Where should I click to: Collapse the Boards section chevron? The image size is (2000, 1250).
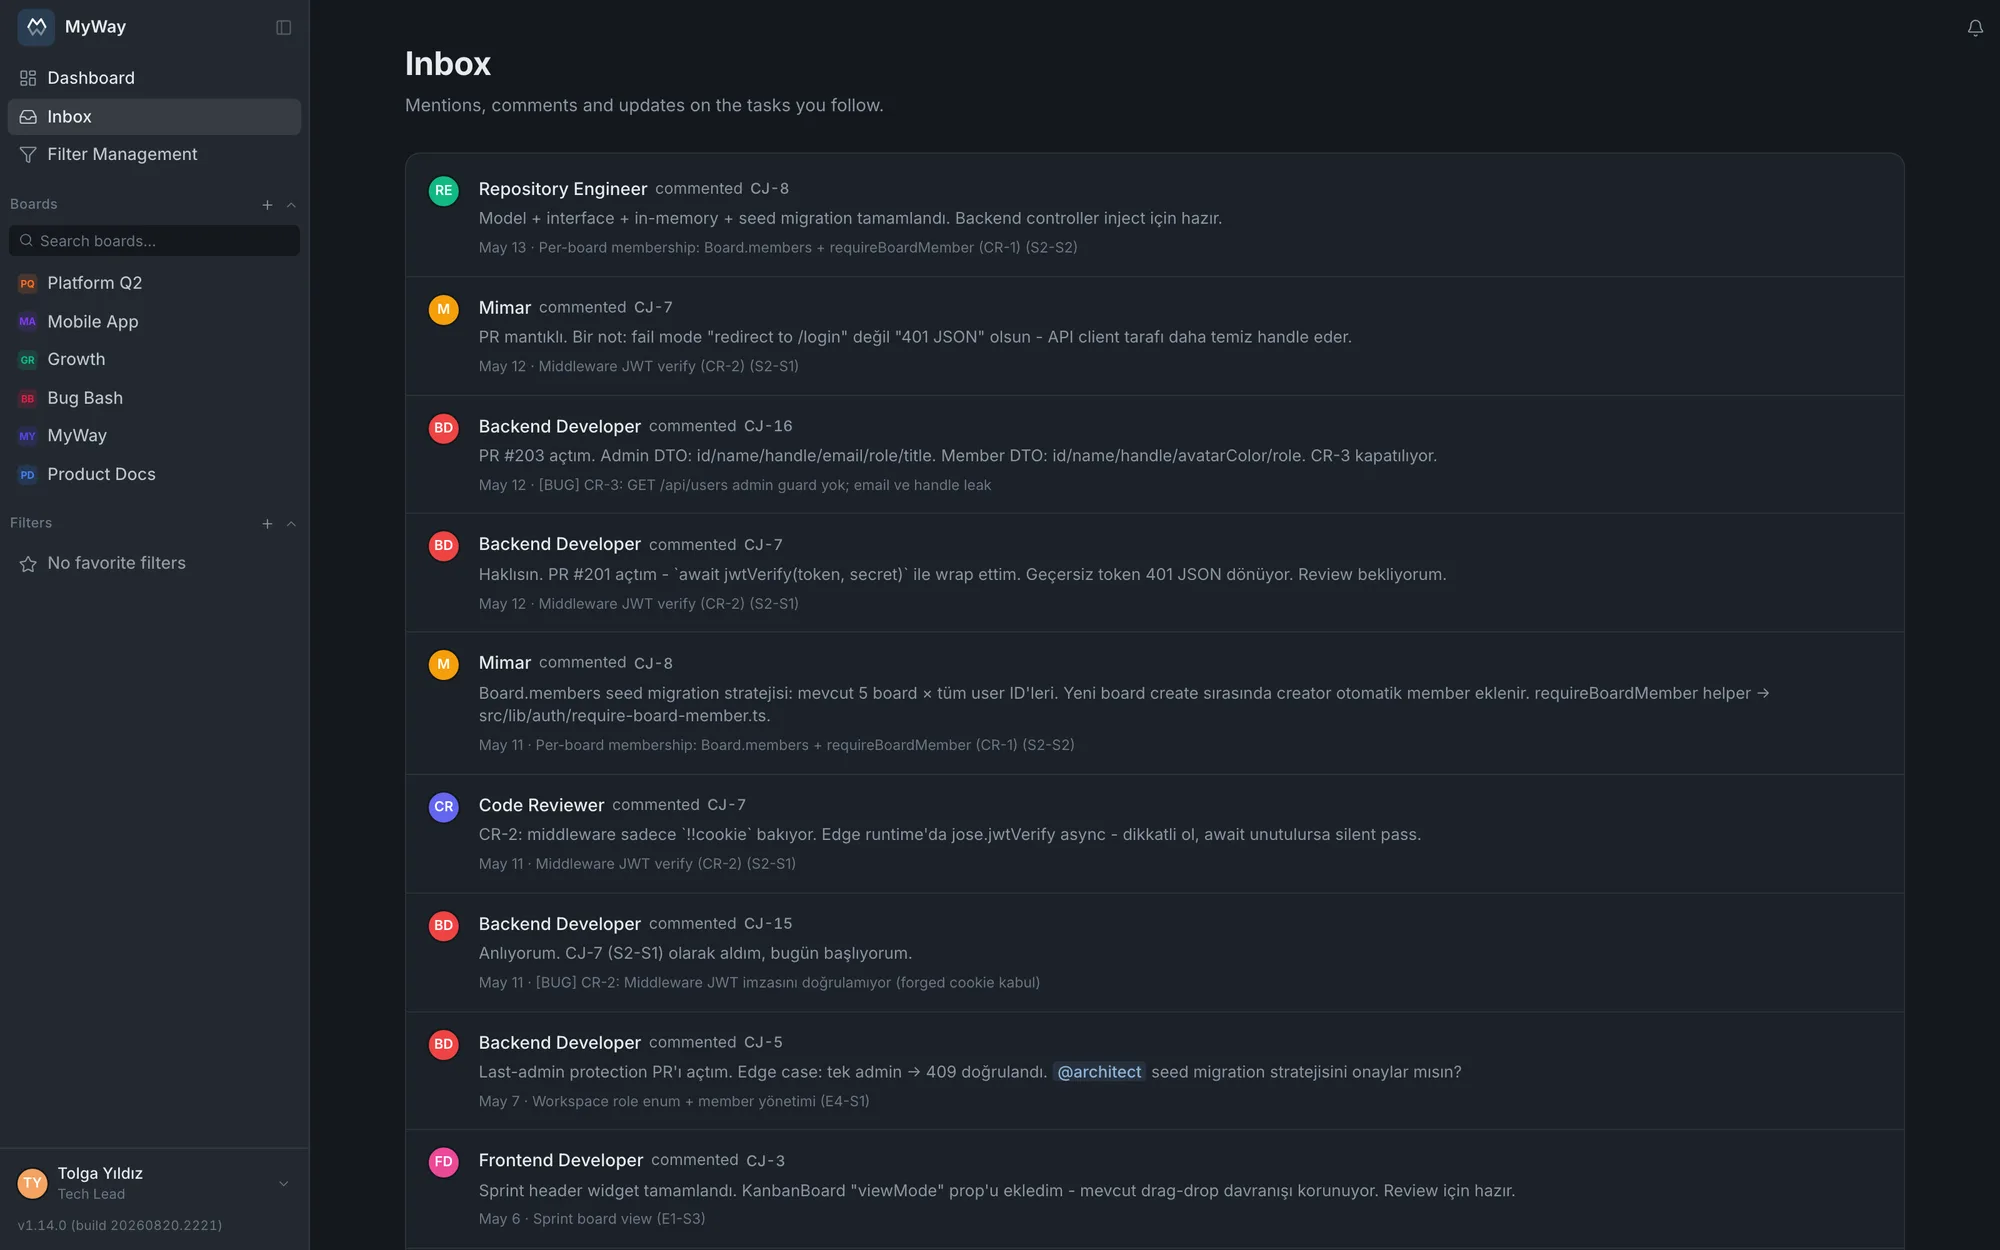(291, 205)
